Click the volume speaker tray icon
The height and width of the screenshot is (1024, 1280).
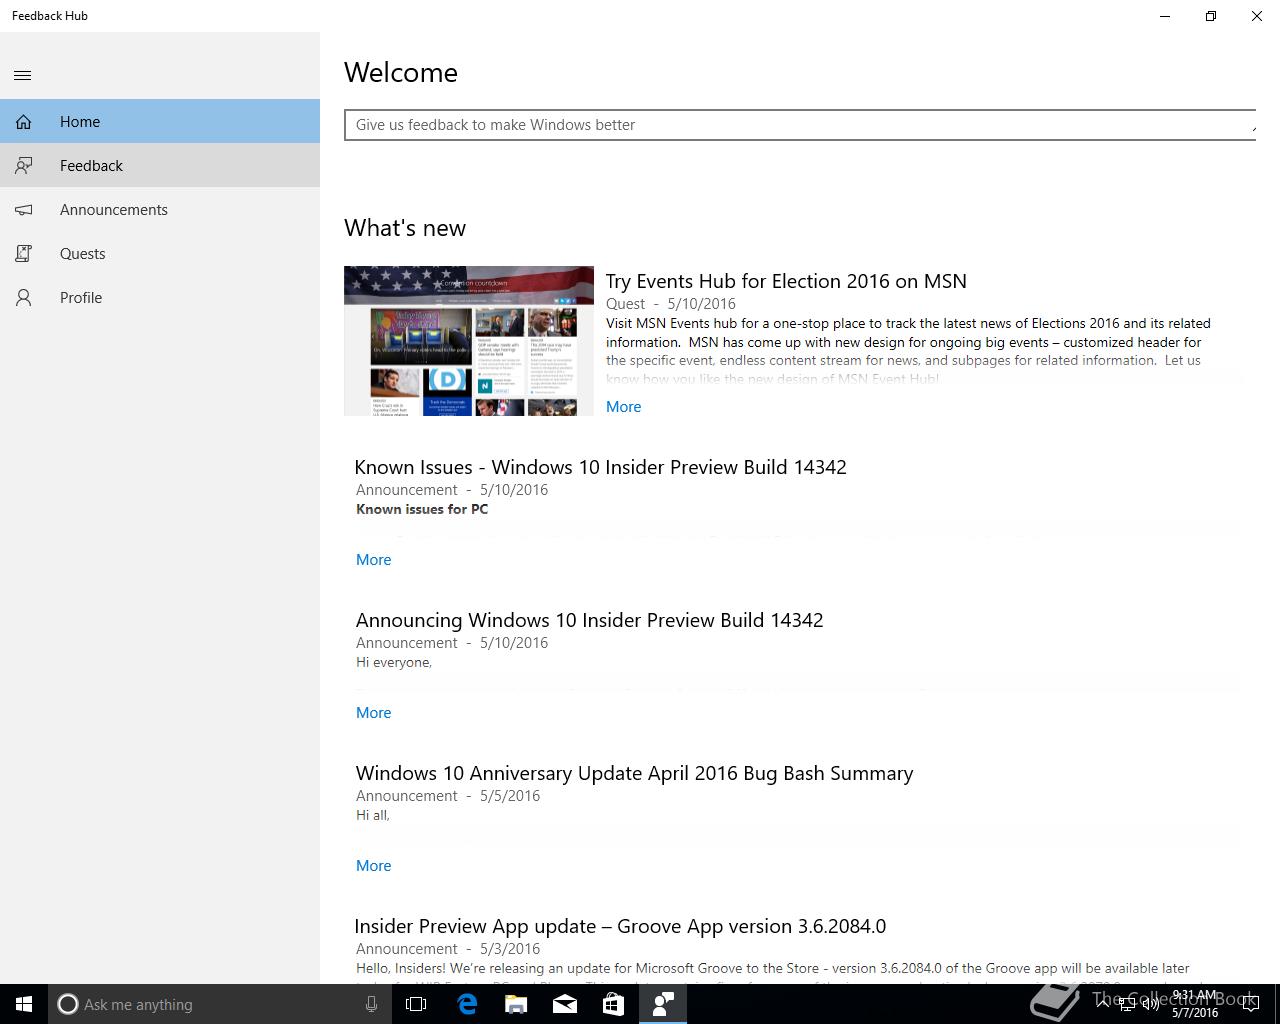tap(1151, 1004)
